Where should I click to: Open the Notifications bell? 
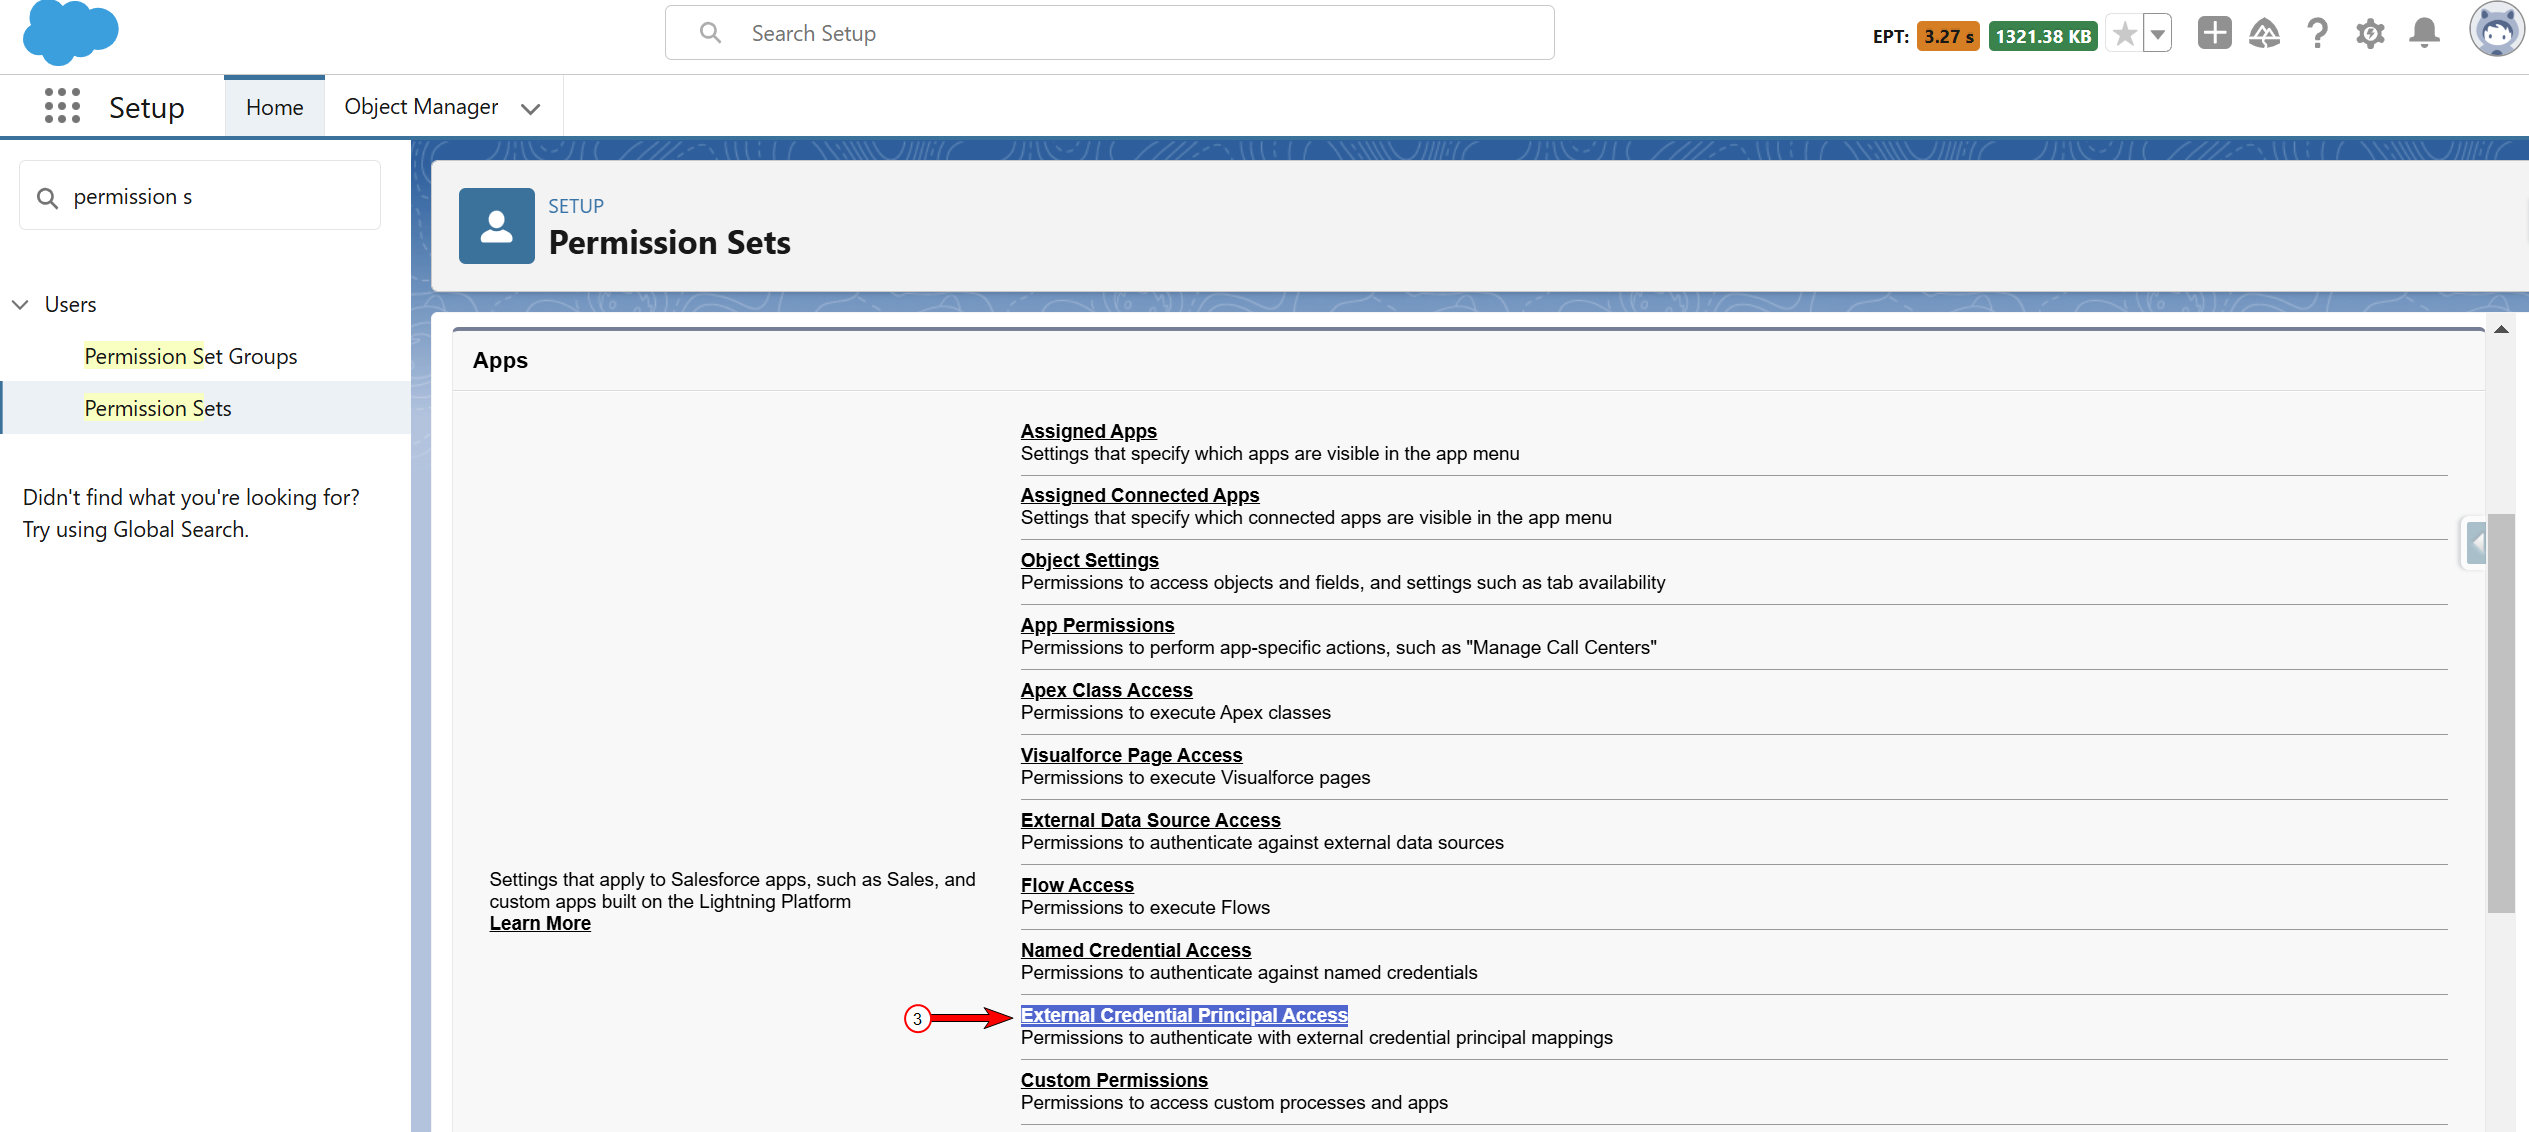[2424, 34]
